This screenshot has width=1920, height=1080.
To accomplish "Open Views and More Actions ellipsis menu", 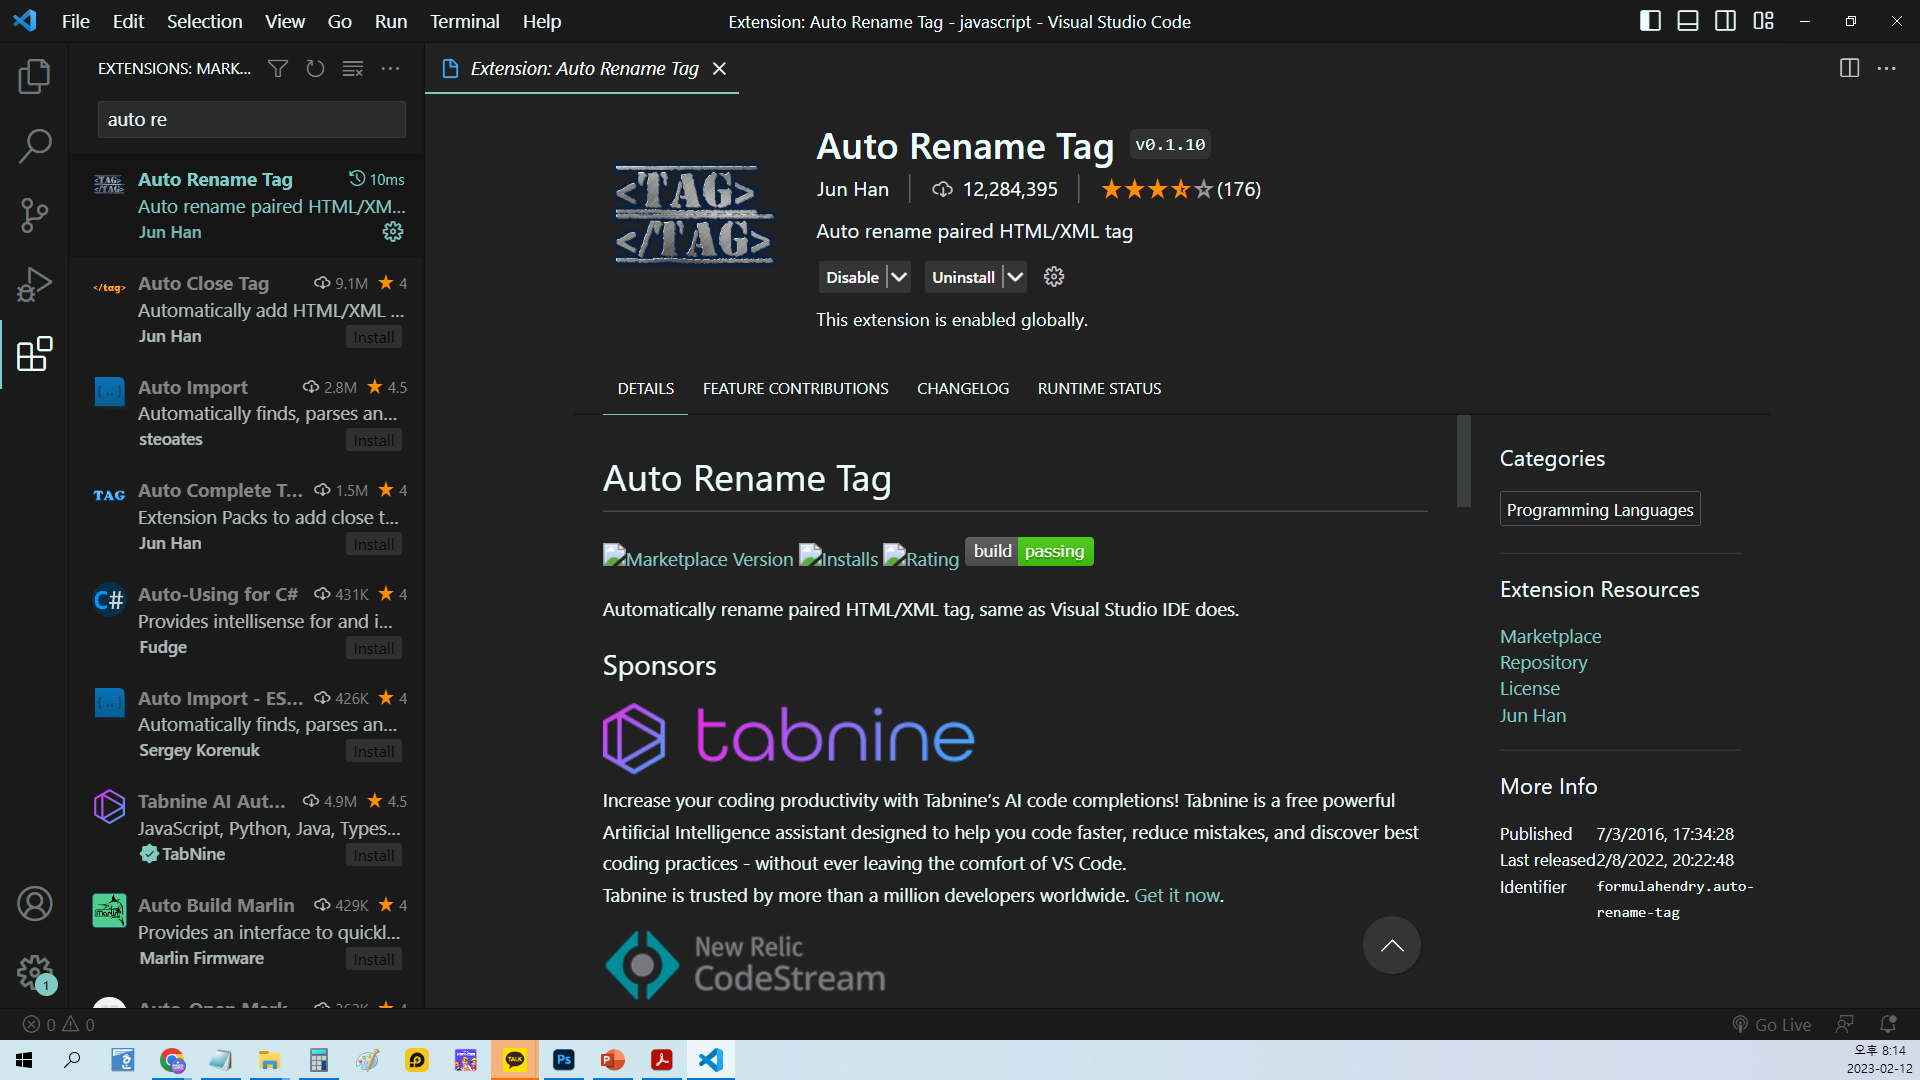I will 391,68.
